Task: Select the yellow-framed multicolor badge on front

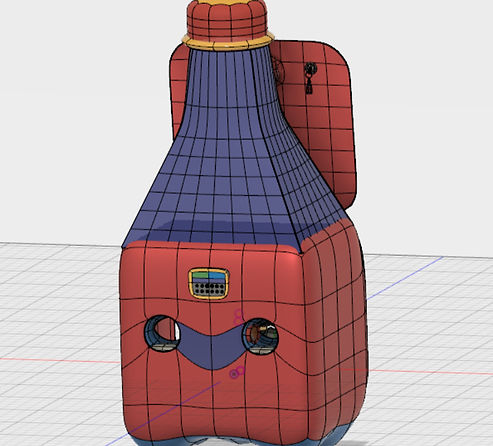Action: [x=209, y=283]
